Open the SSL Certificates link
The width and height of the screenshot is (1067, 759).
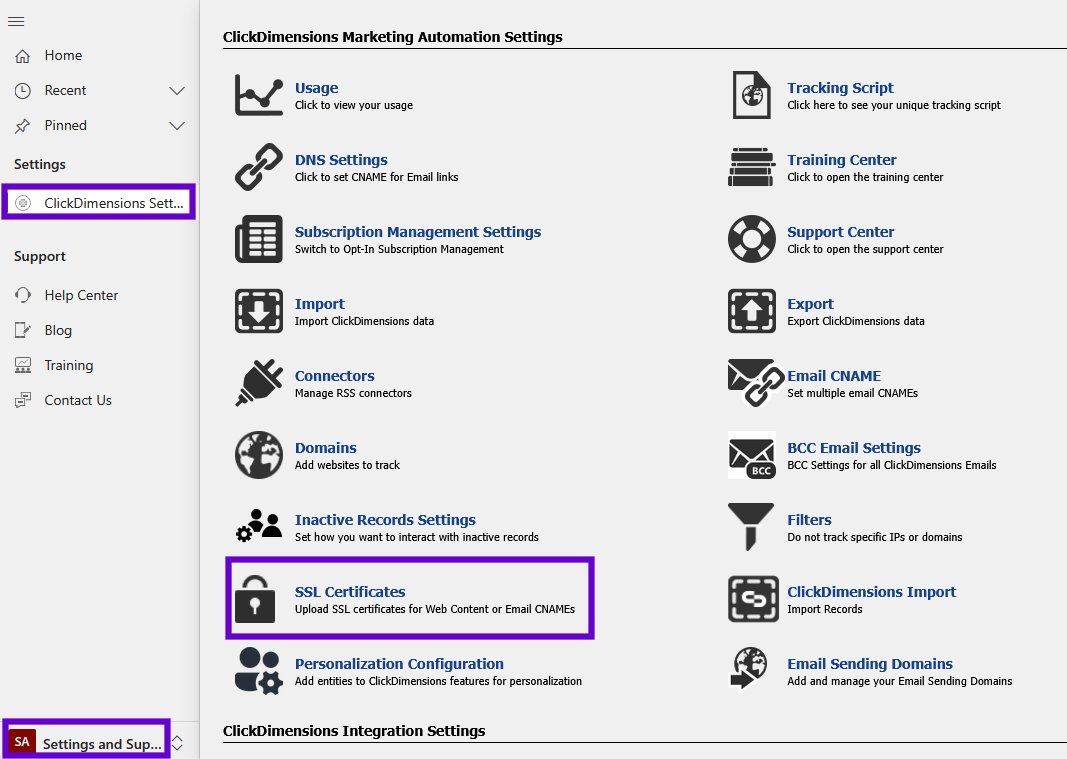click(350, 592)
